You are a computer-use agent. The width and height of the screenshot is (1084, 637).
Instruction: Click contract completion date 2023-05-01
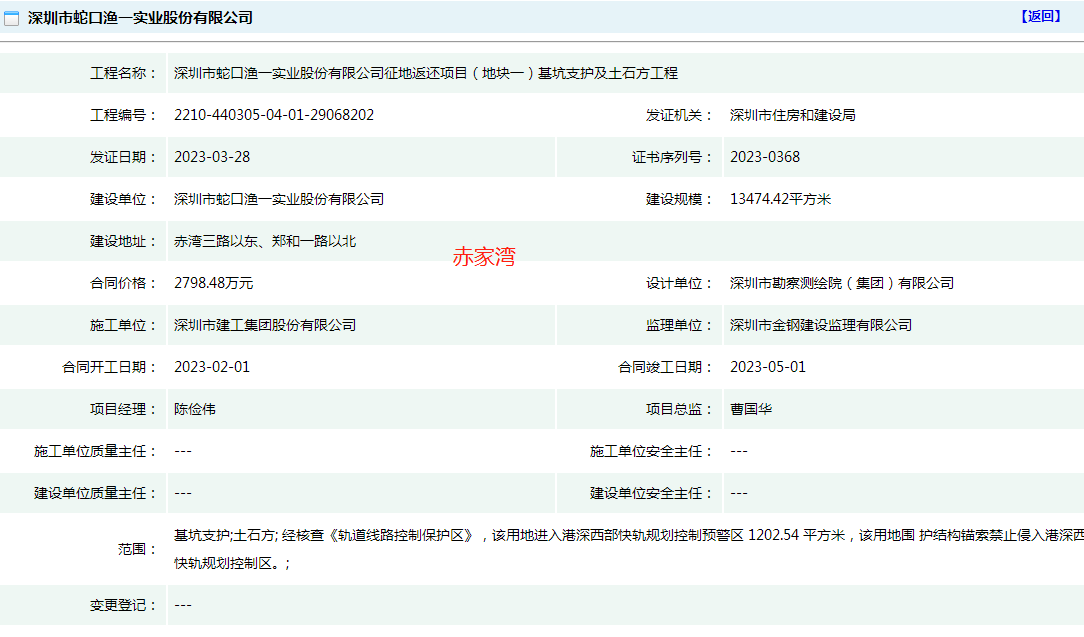[x=767, y=367]
